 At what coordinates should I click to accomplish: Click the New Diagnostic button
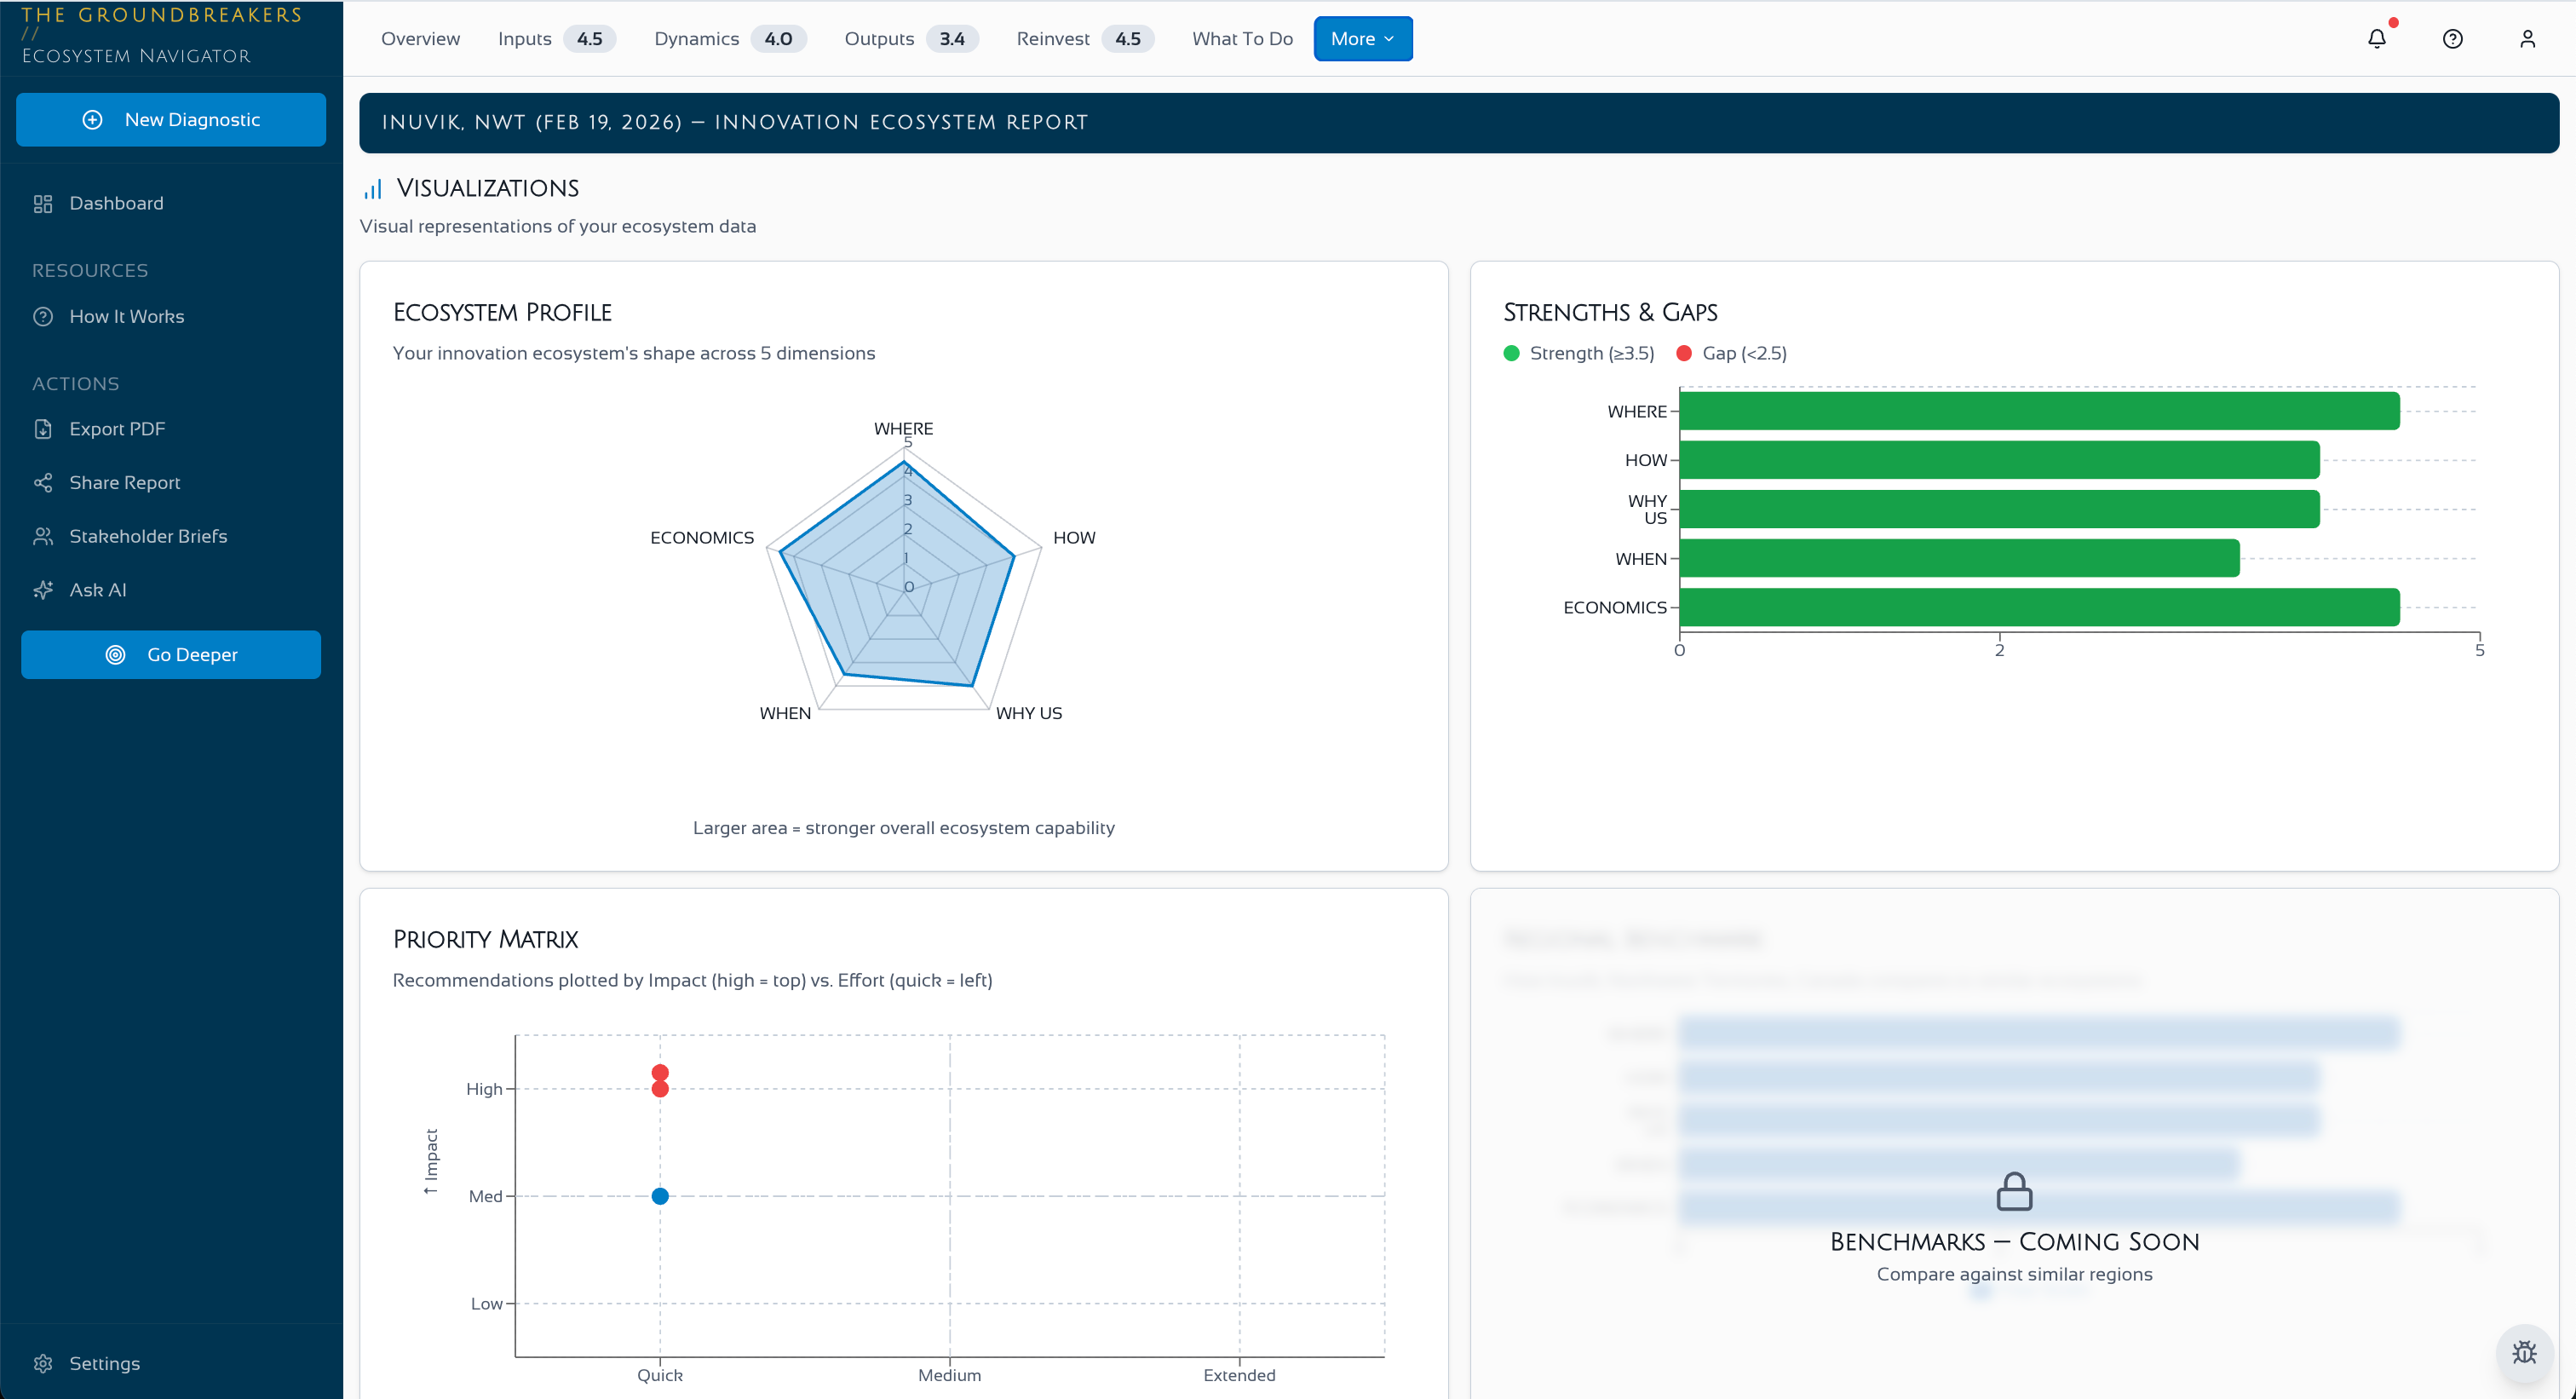pyautogui.click(x=171, y=120)
